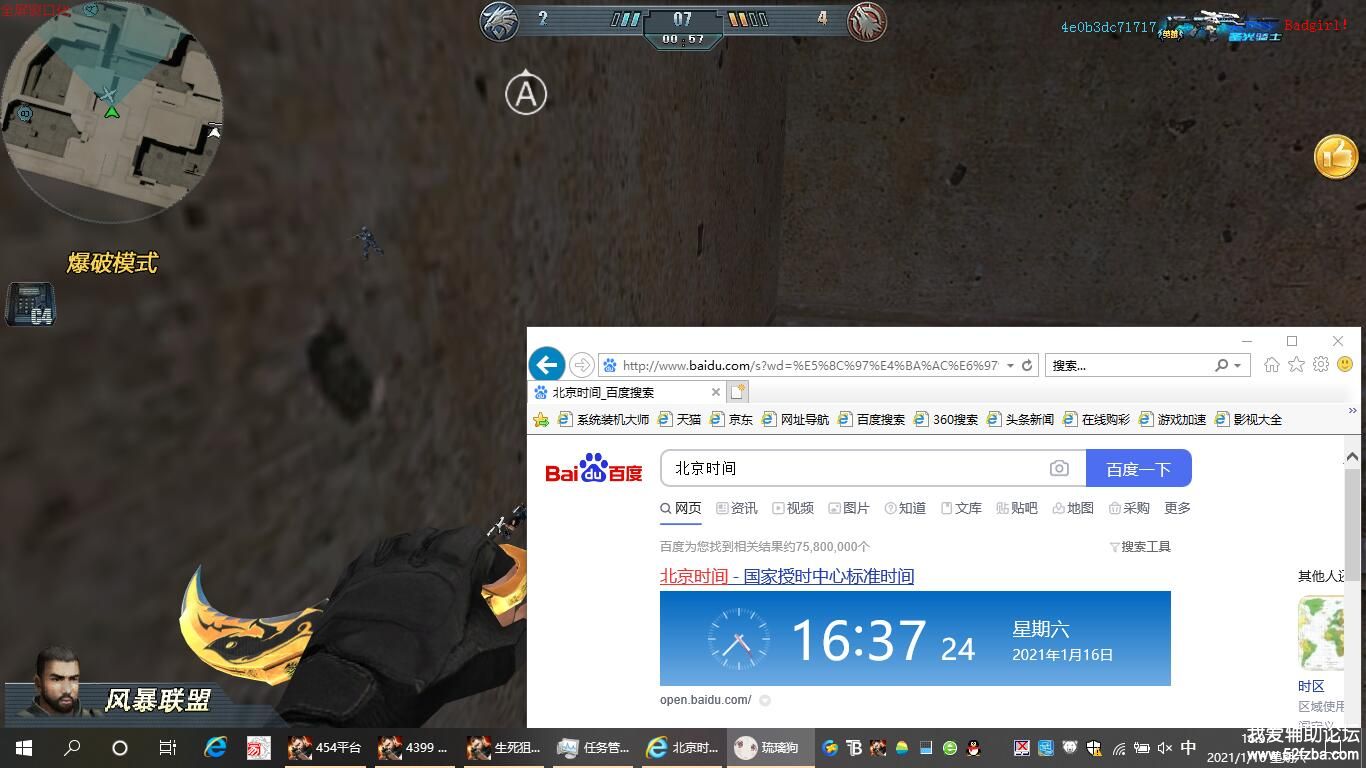Click the 百度一下 search button
This screenshot has height=768, width=1366.
[x=1138, y=468]
